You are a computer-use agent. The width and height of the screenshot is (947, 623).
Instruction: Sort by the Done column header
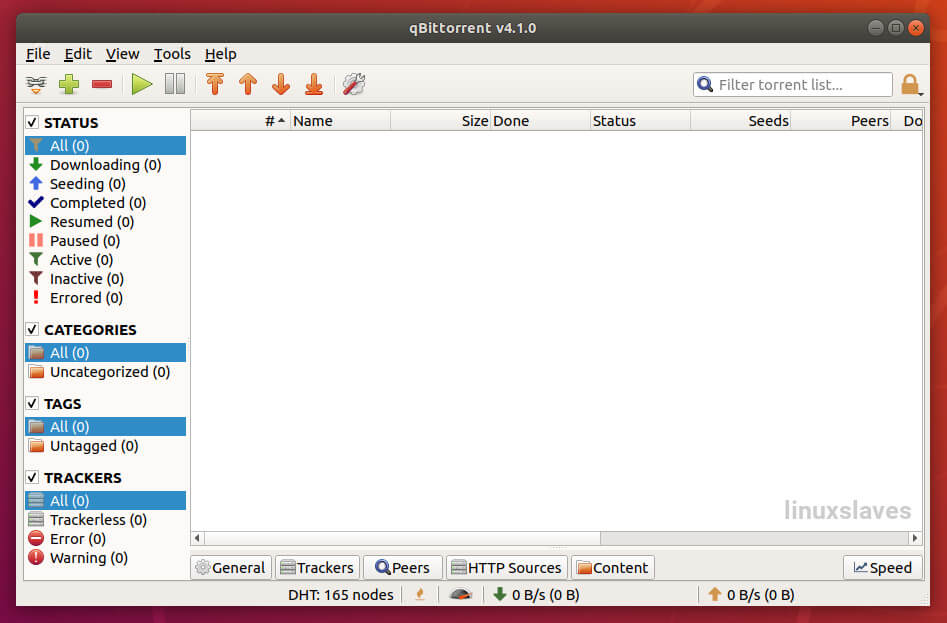point(541,121)
